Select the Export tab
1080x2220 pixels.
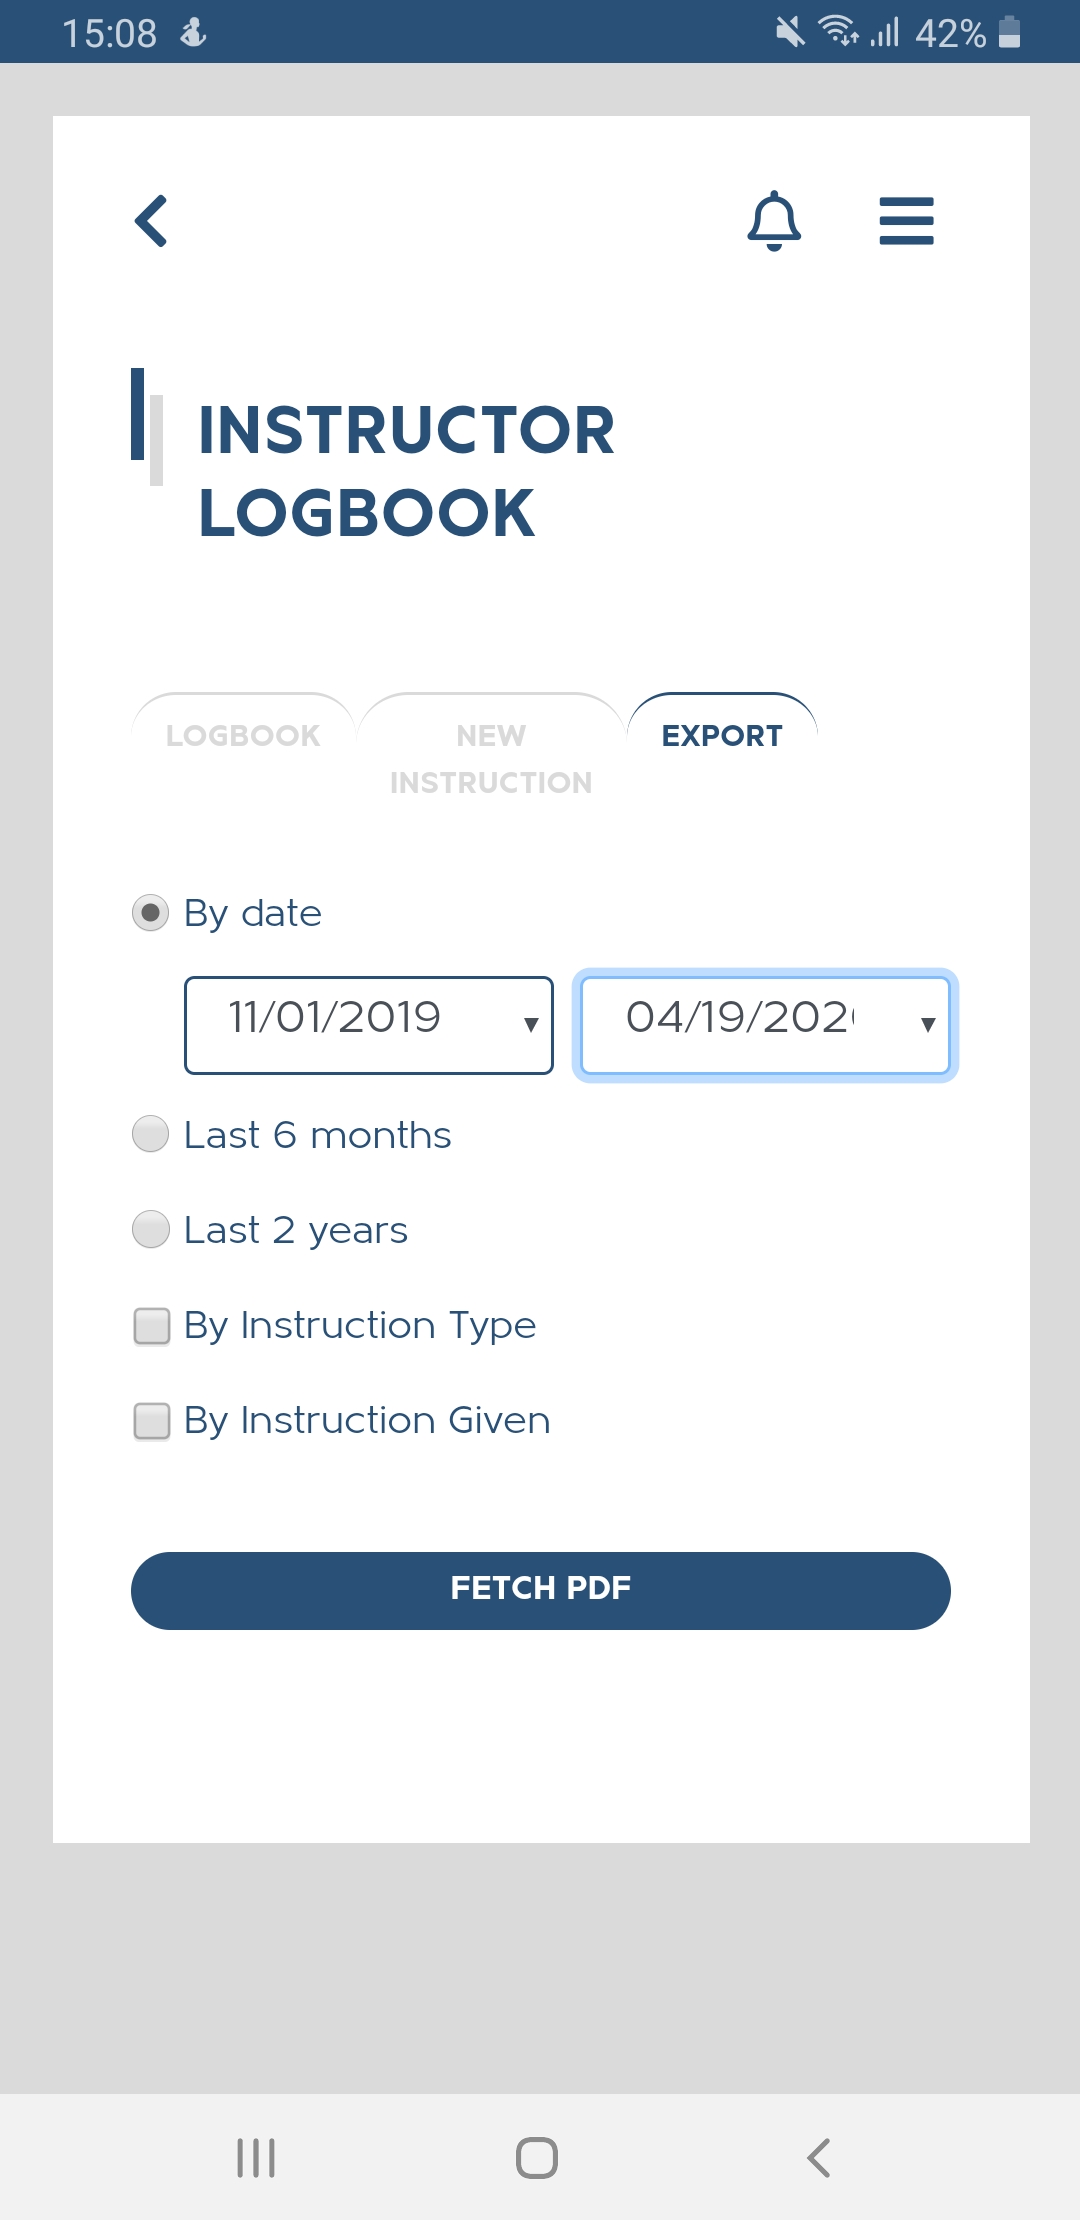[x=722, y=735]
